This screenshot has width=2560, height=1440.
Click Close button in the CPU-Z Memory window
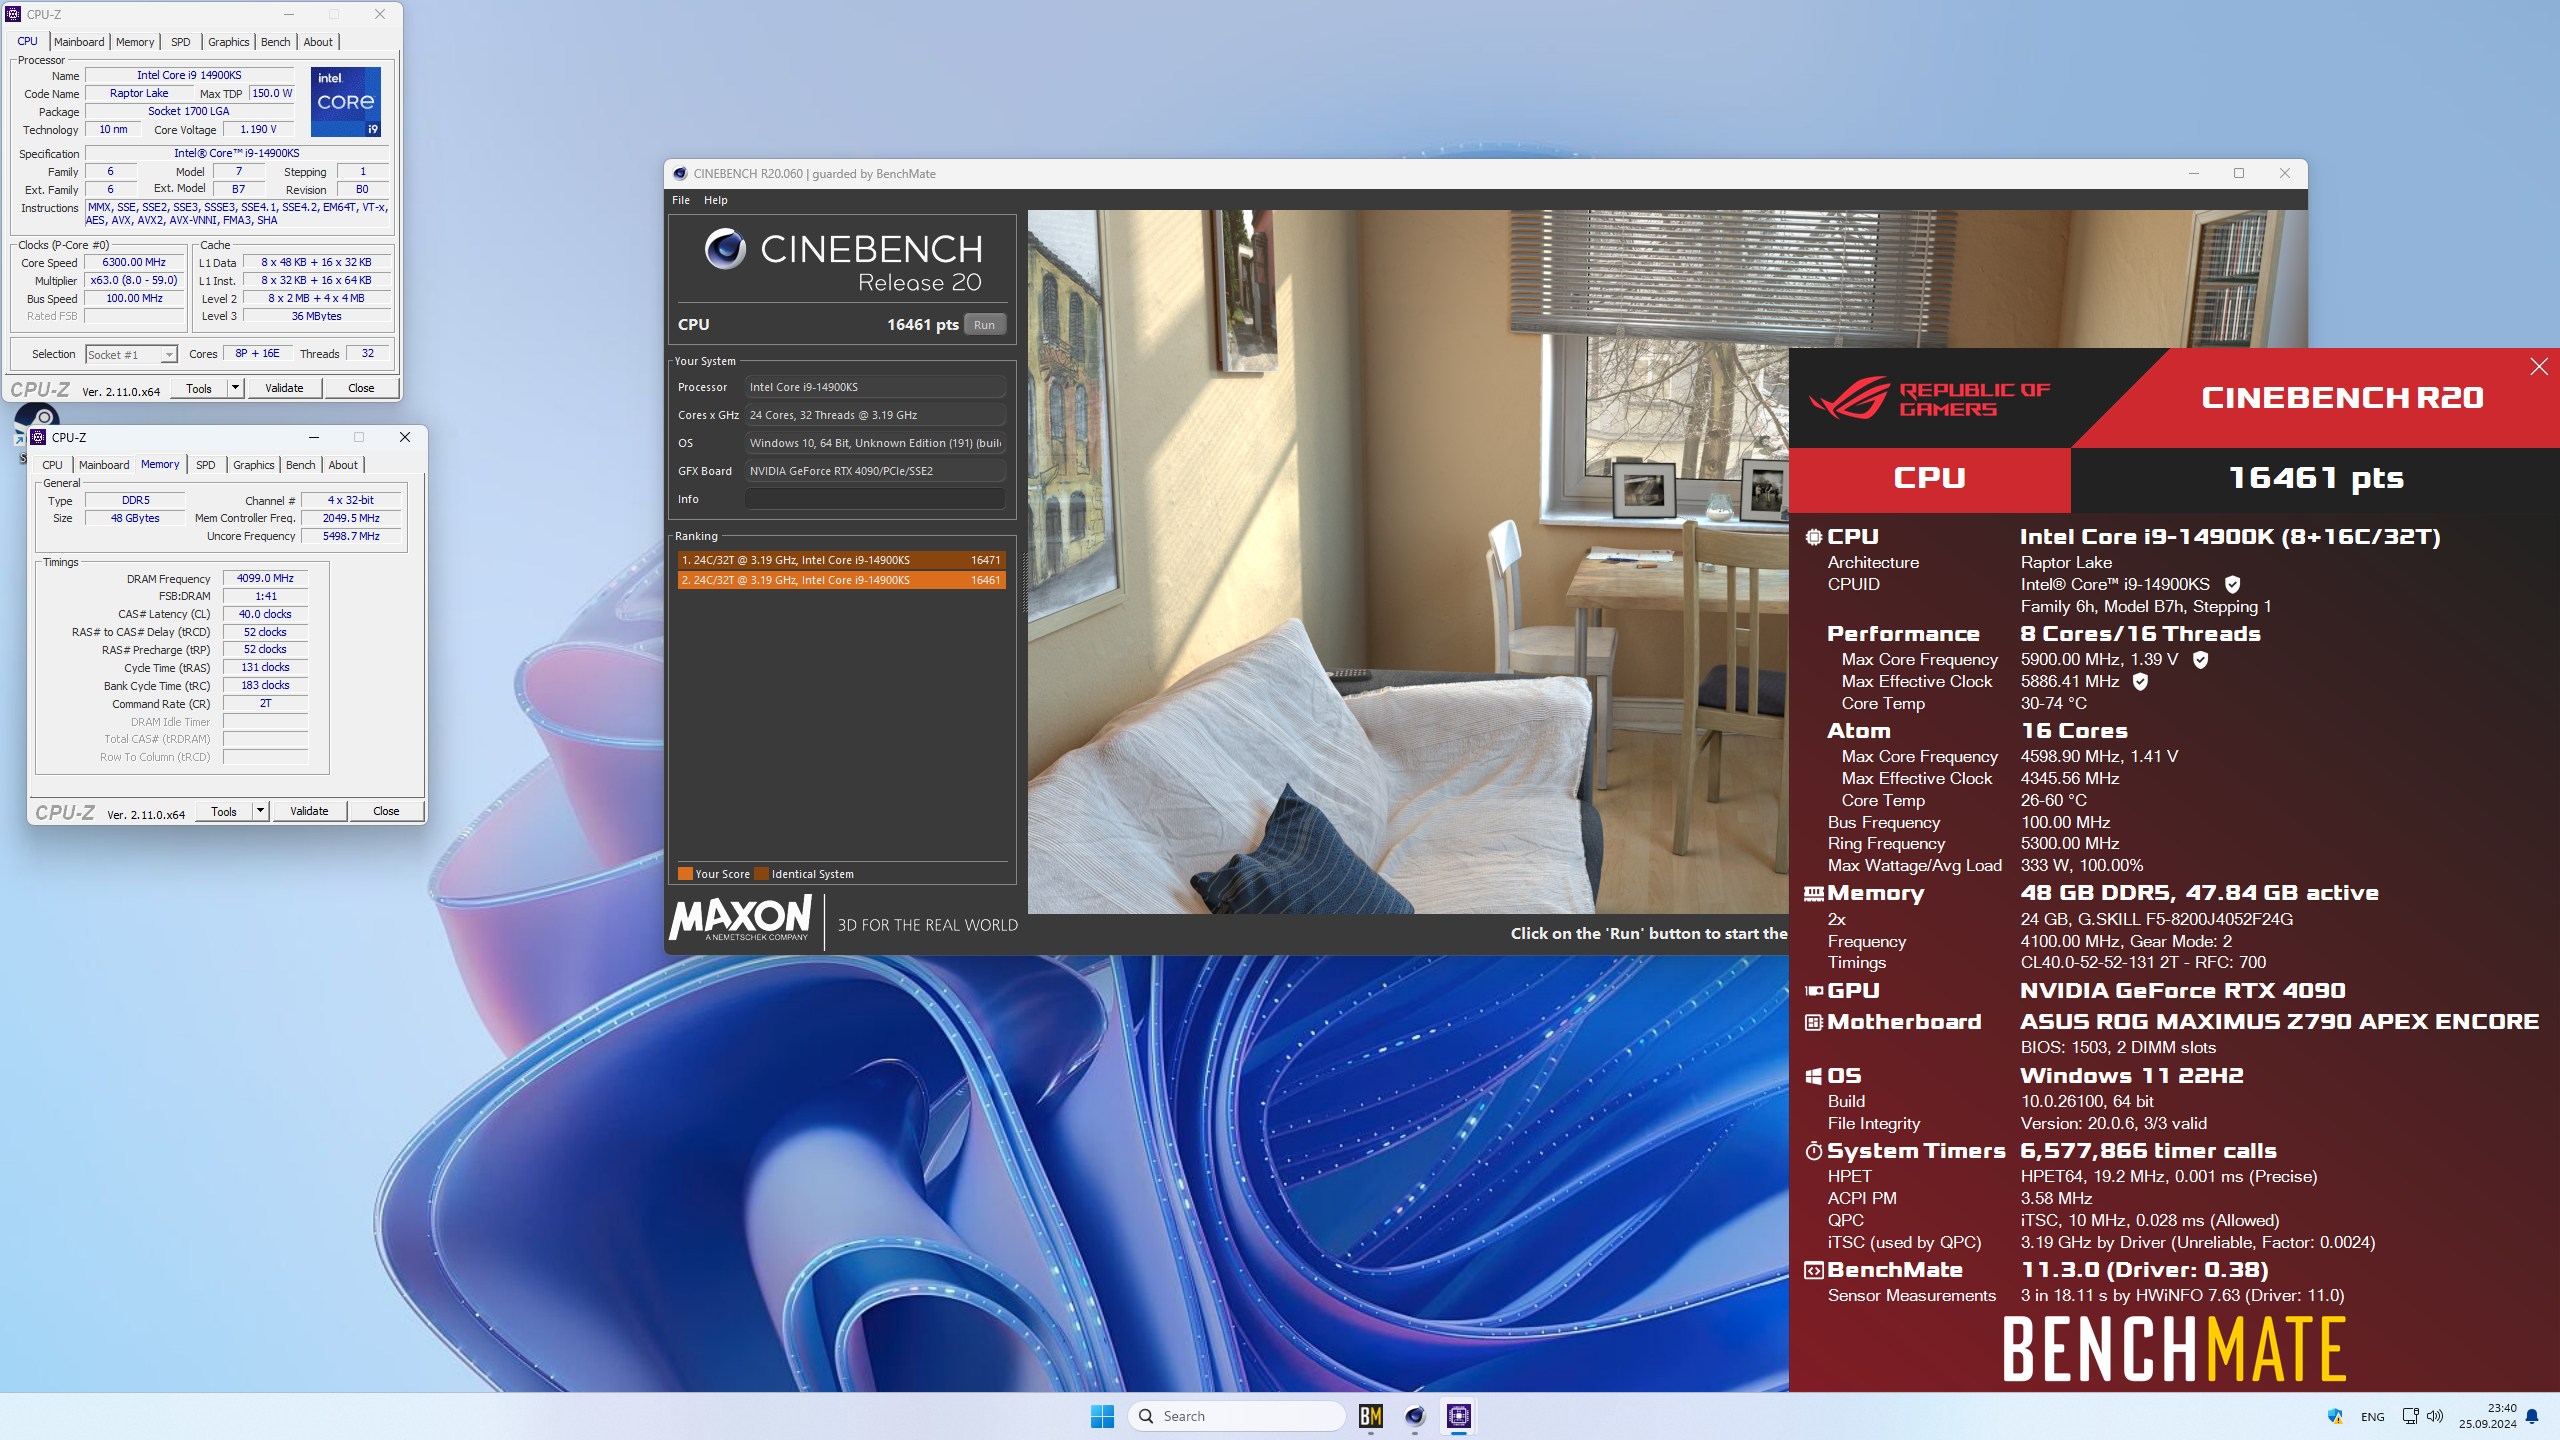click(386, 811)
